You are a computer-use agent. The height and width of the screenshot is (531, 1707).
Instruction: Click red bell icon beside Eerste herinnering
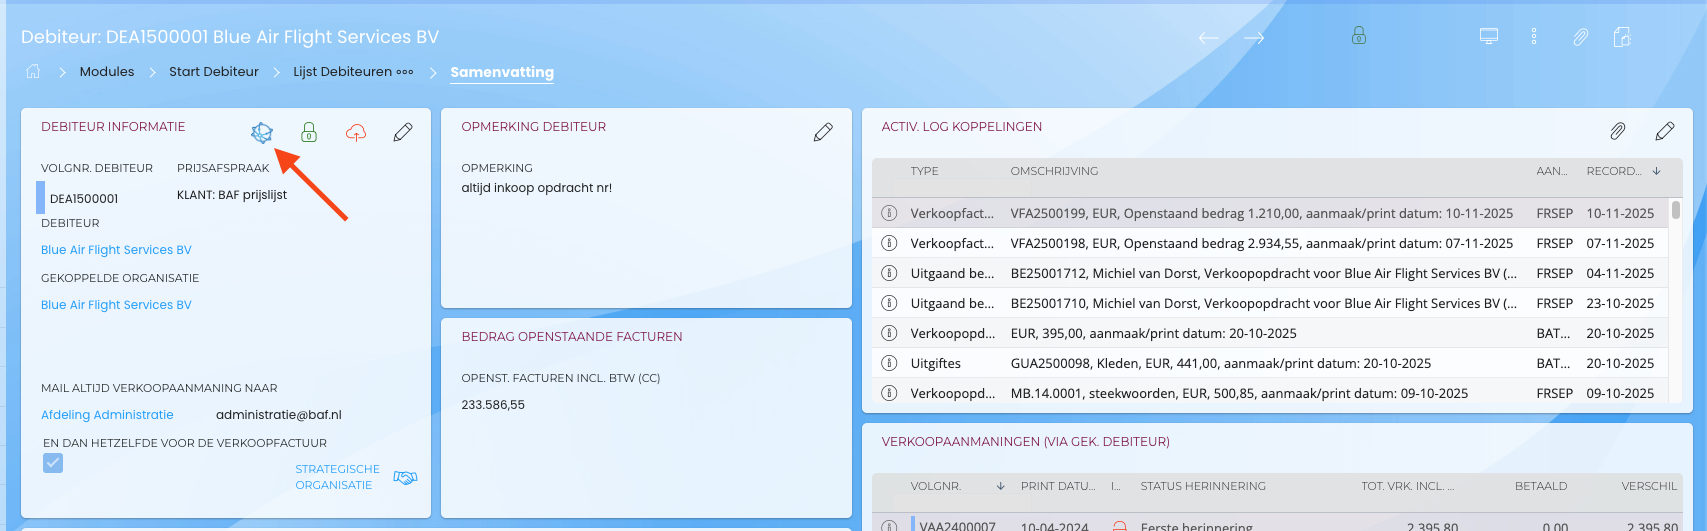tap(1120, 526)
